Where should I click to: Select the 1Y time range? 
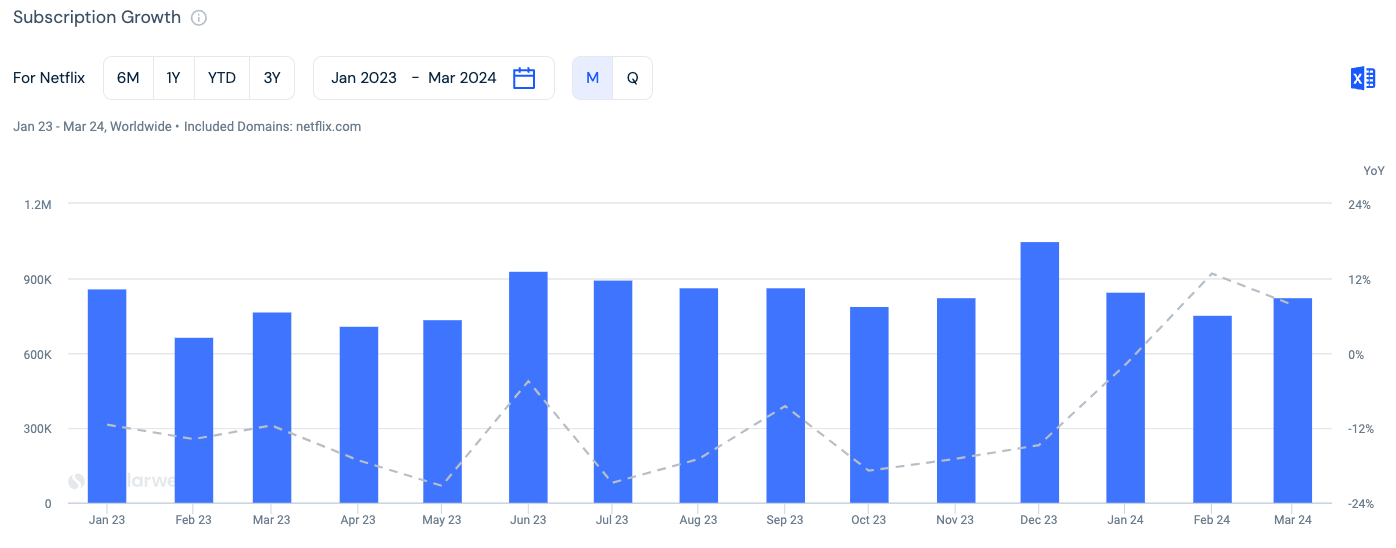click(x=174, y=78)
